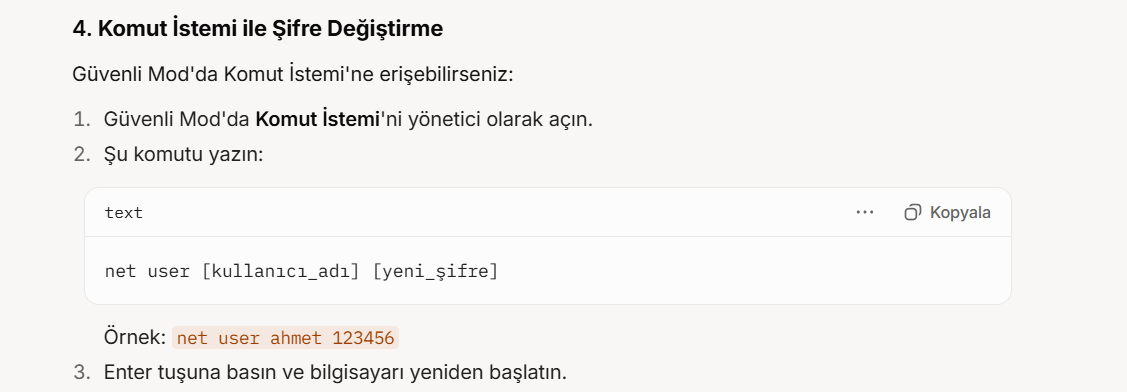Open the three-dot more options menu
Viewport: 1127px width, 392px height.
click(x=865, y=212)
